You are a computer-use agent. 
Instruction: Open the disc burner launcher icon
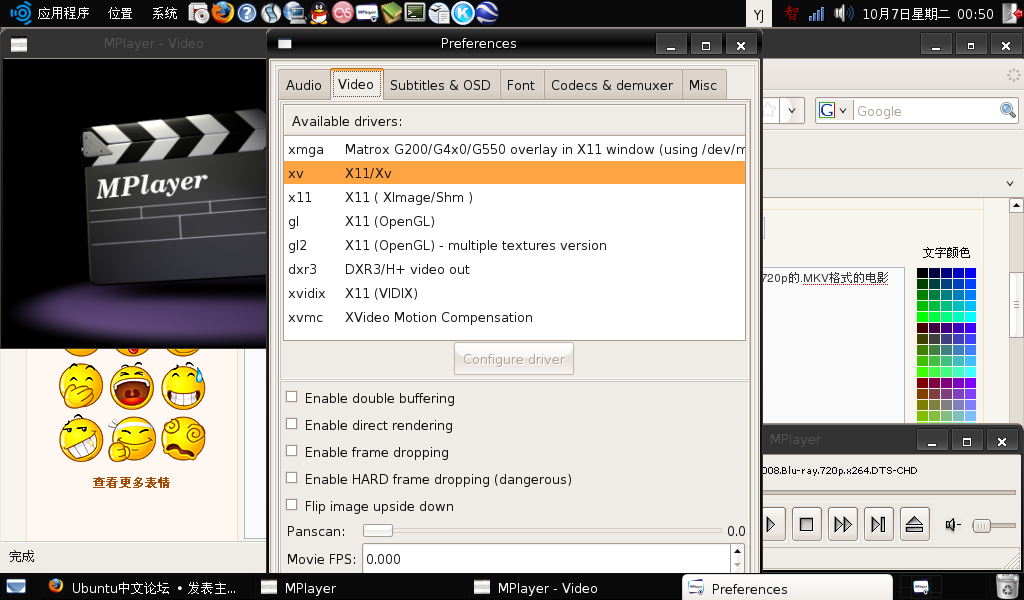coord(199,12)
